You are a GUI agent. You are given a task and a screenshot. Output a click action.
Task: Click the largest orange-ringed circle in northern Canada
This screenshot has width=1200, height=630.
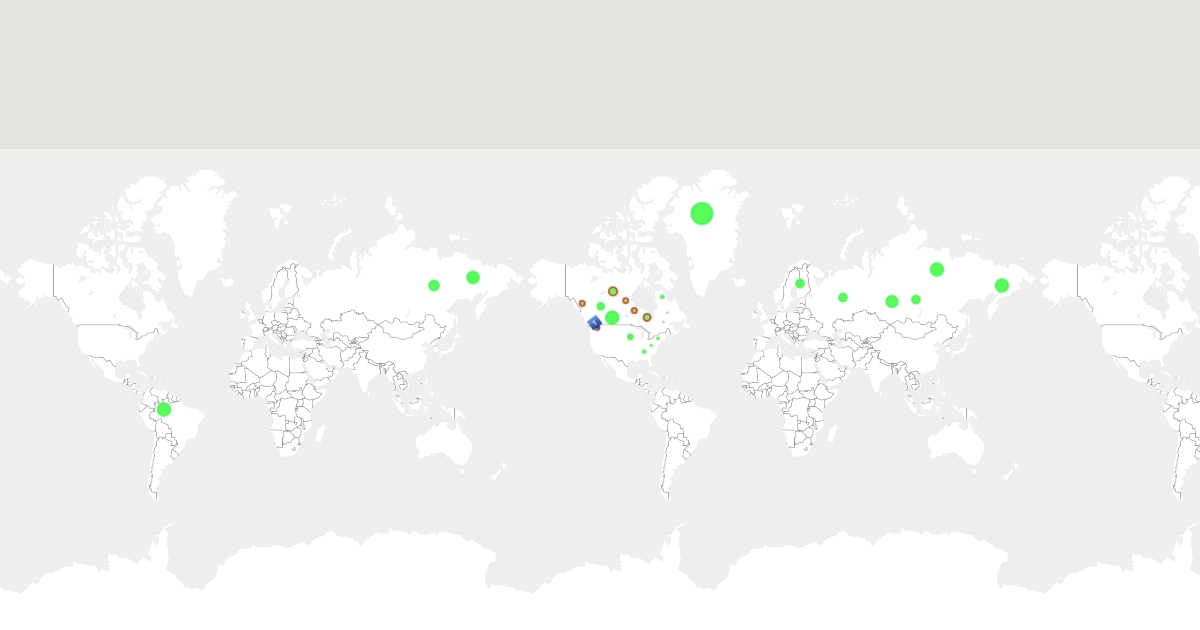[613, 291]
